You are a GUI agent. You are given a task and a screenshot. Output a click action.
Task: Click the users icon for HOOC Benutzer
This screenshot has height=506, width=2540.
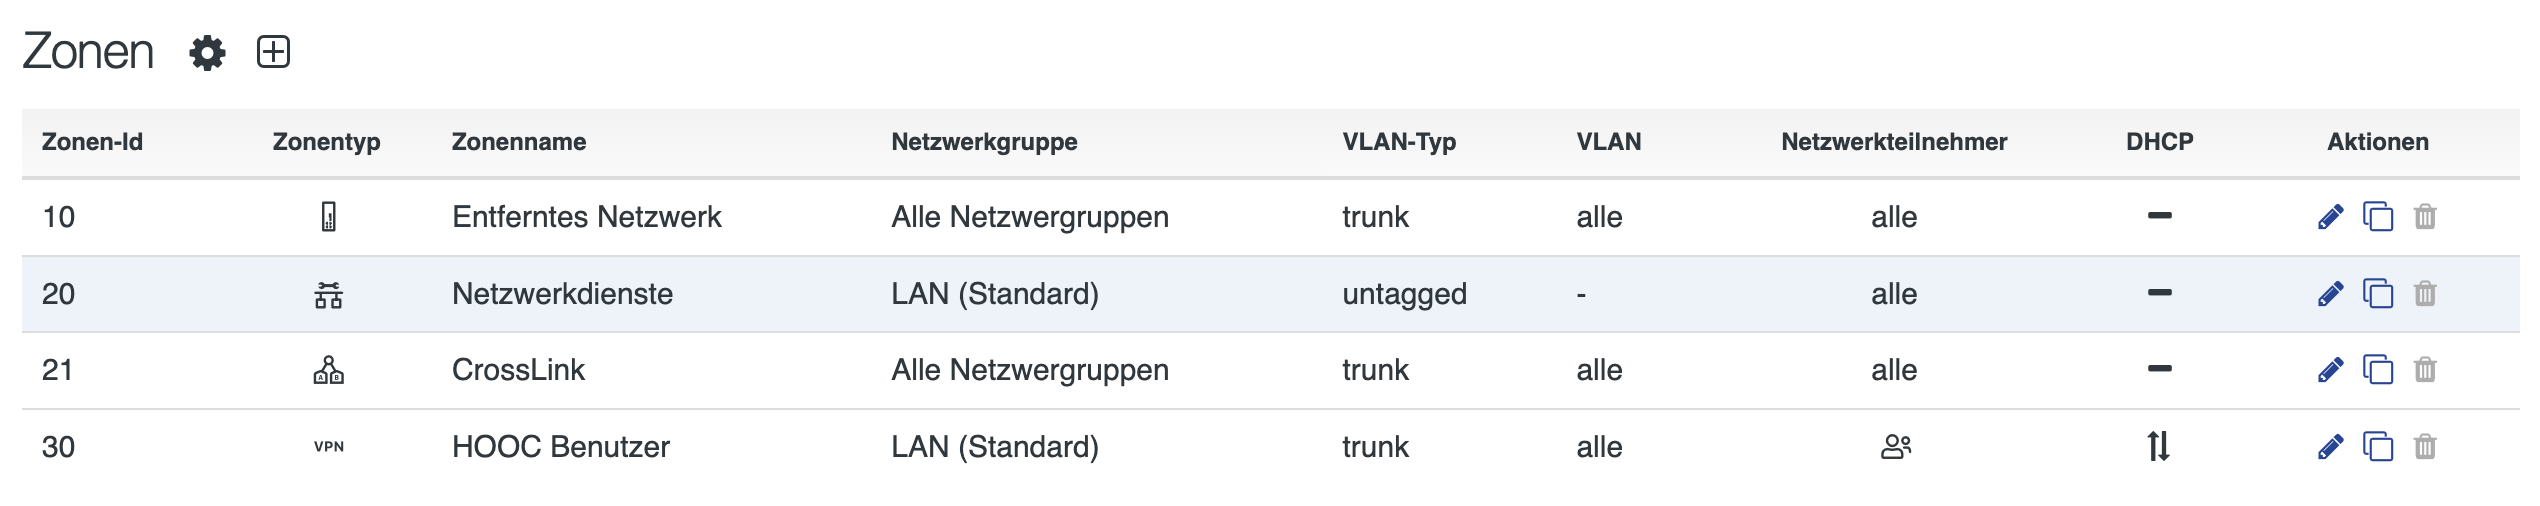1895,446
